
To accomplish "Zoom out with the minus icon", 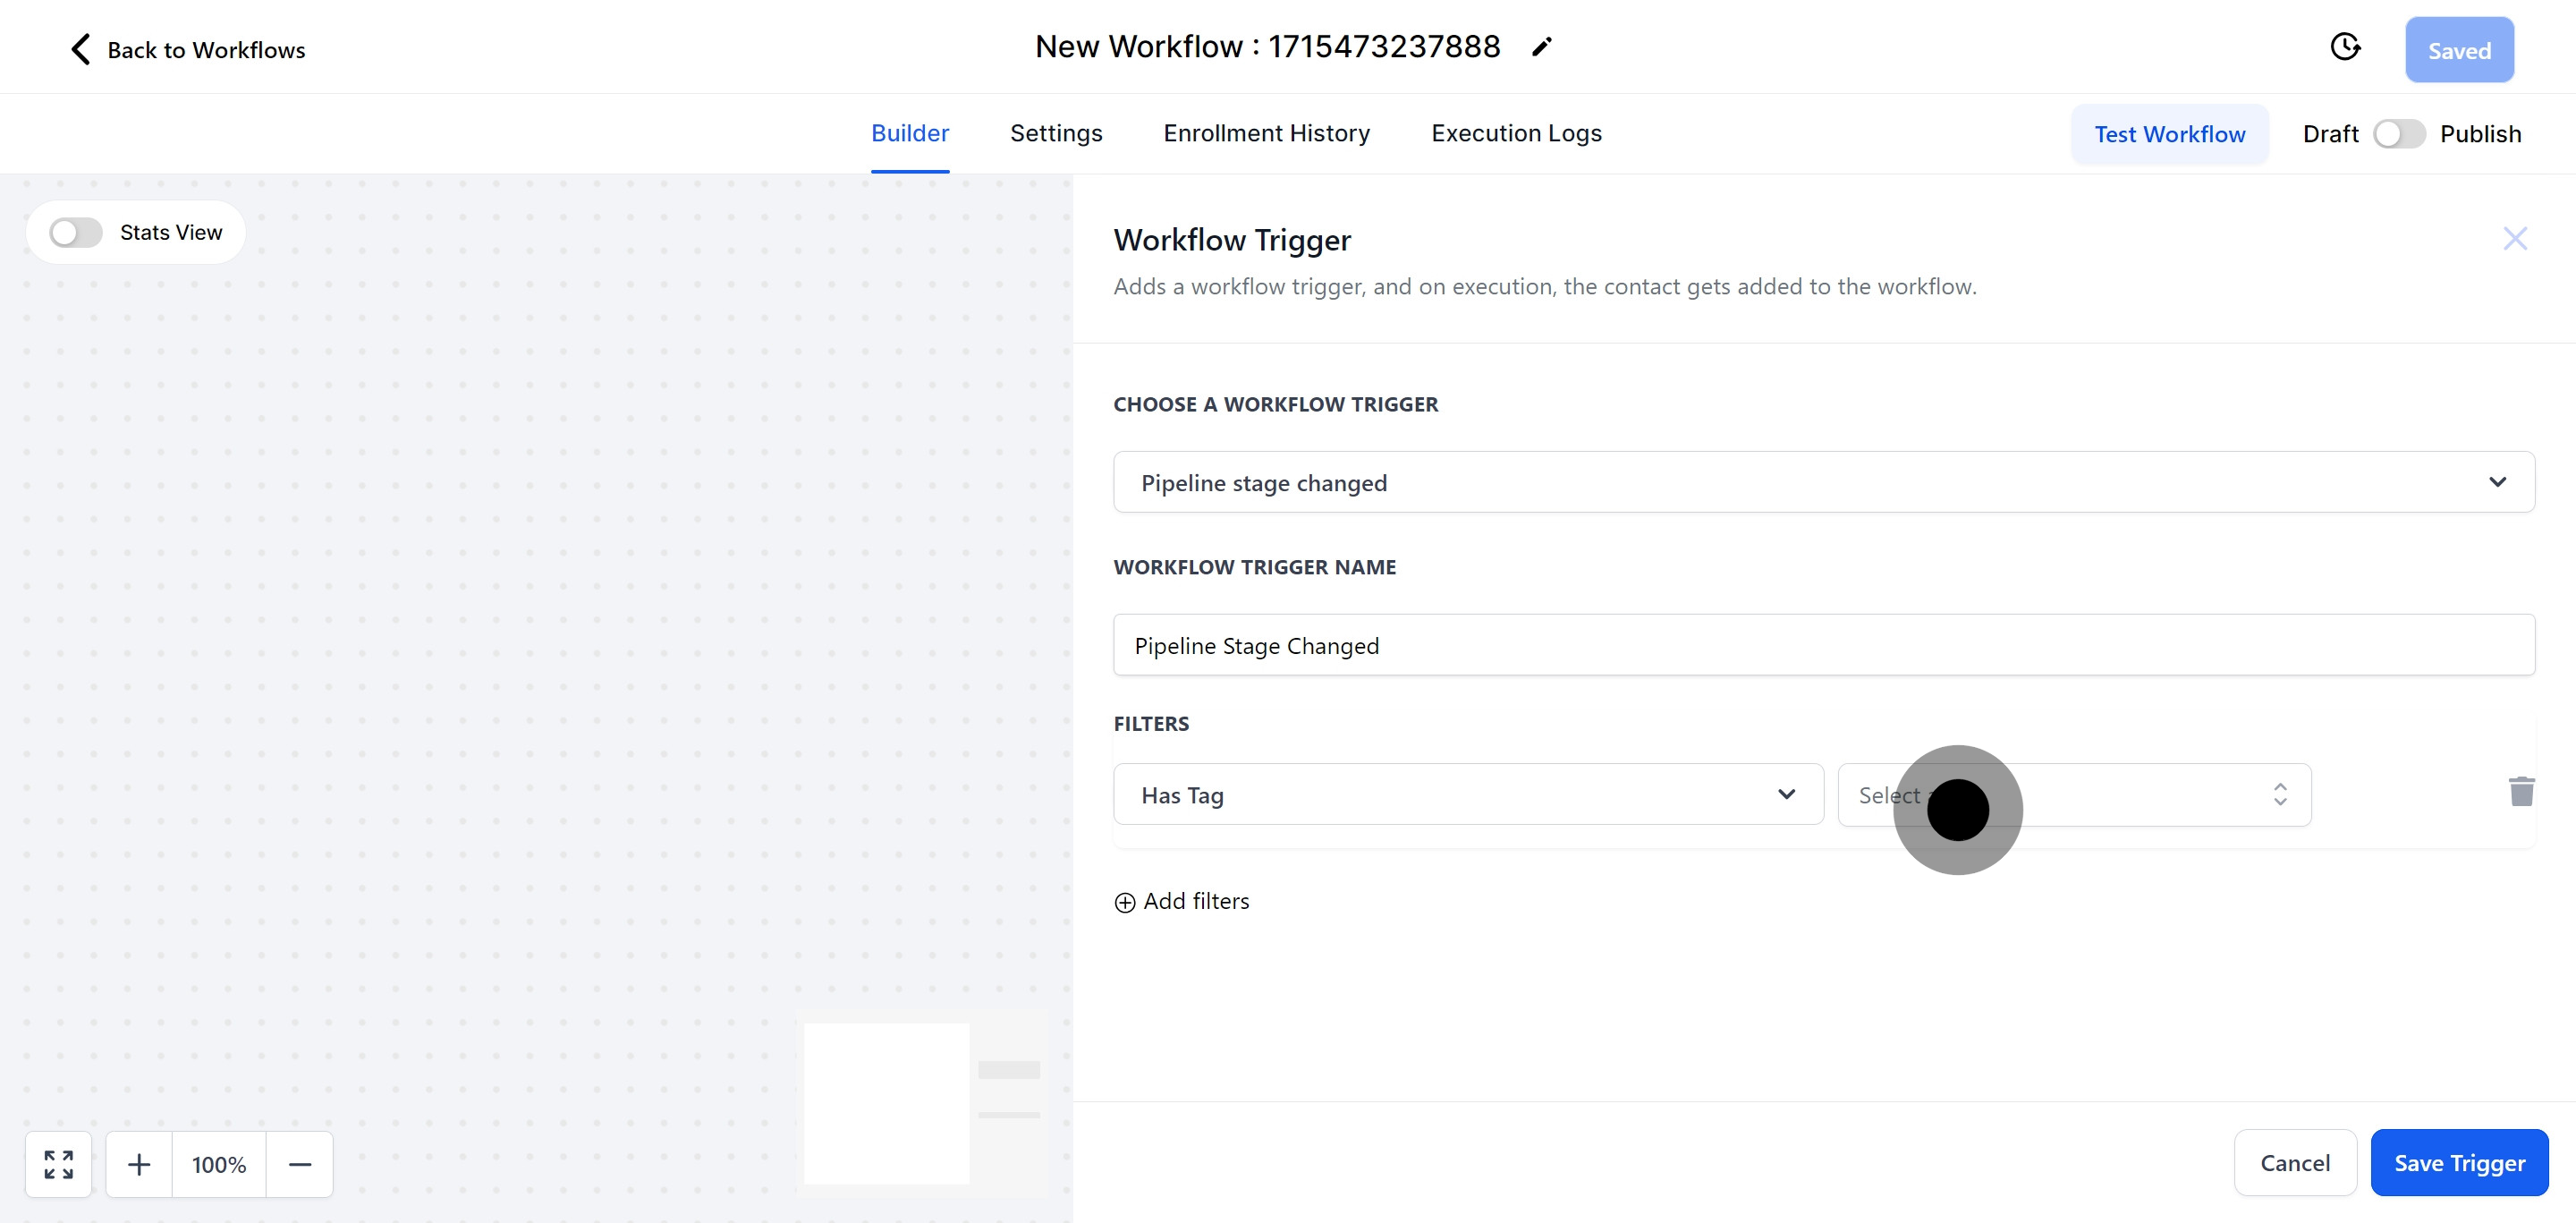I will [300, 1164].
